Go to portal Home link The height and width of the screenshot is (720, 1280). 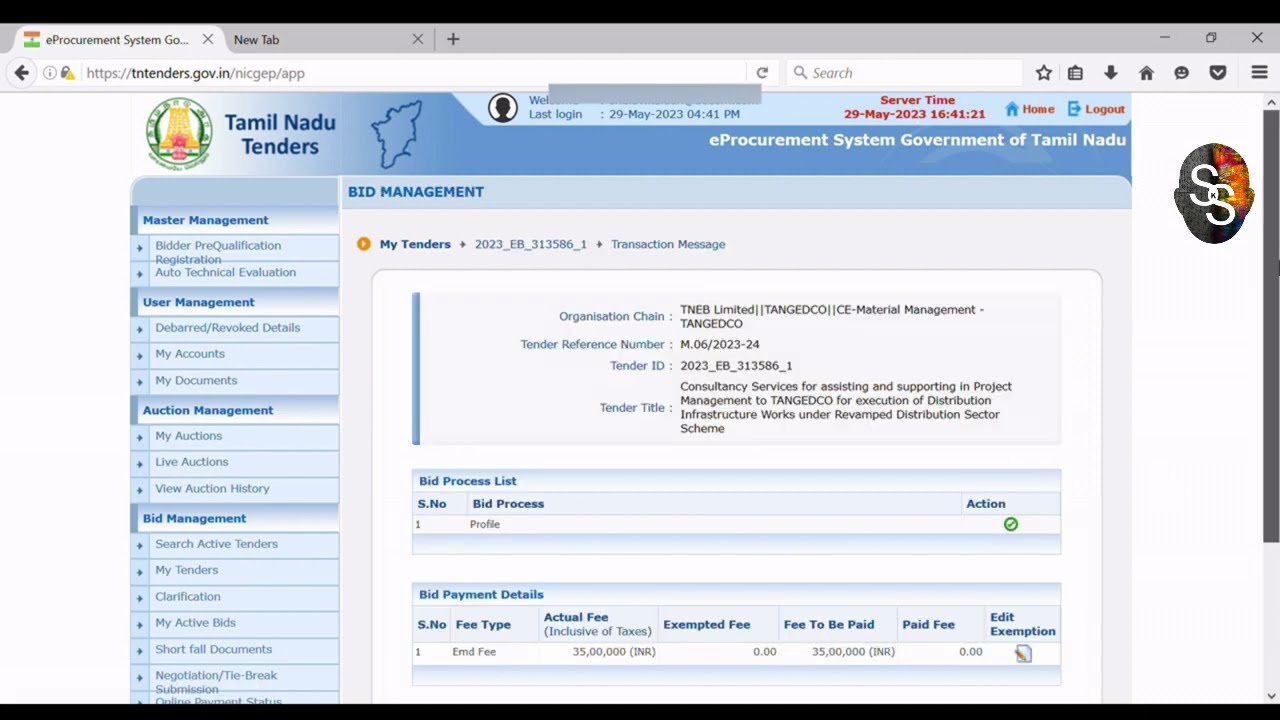pyautogui.click(x=1030, y=109)
